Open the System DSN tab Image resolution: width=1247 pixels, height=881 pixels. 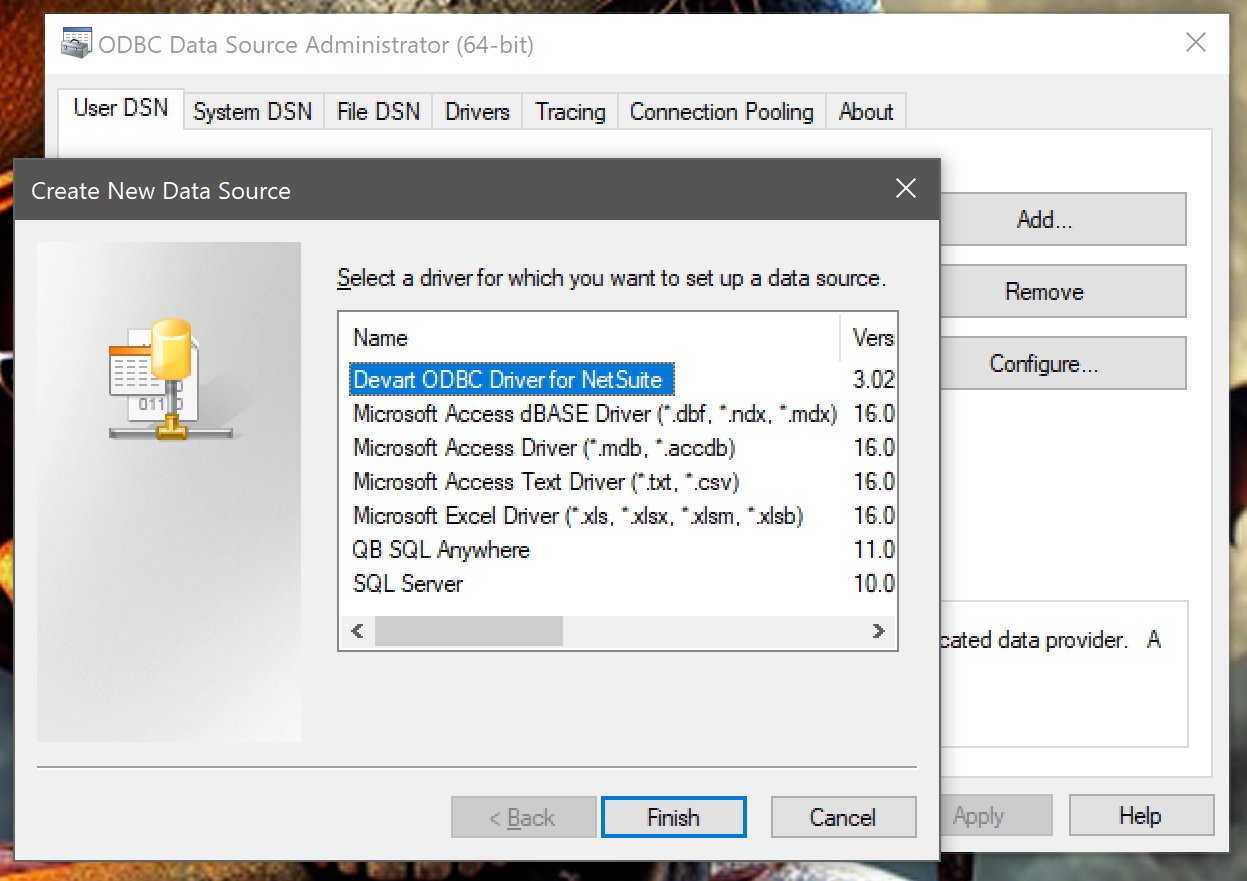253,112
